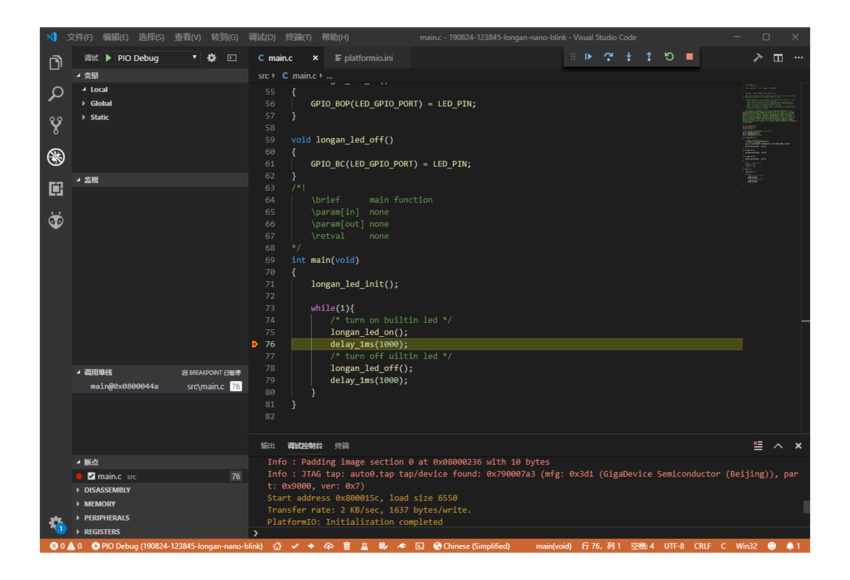Expand the PERIPHERALS section
Screen dimensions: 850x580
coord(107,518)
